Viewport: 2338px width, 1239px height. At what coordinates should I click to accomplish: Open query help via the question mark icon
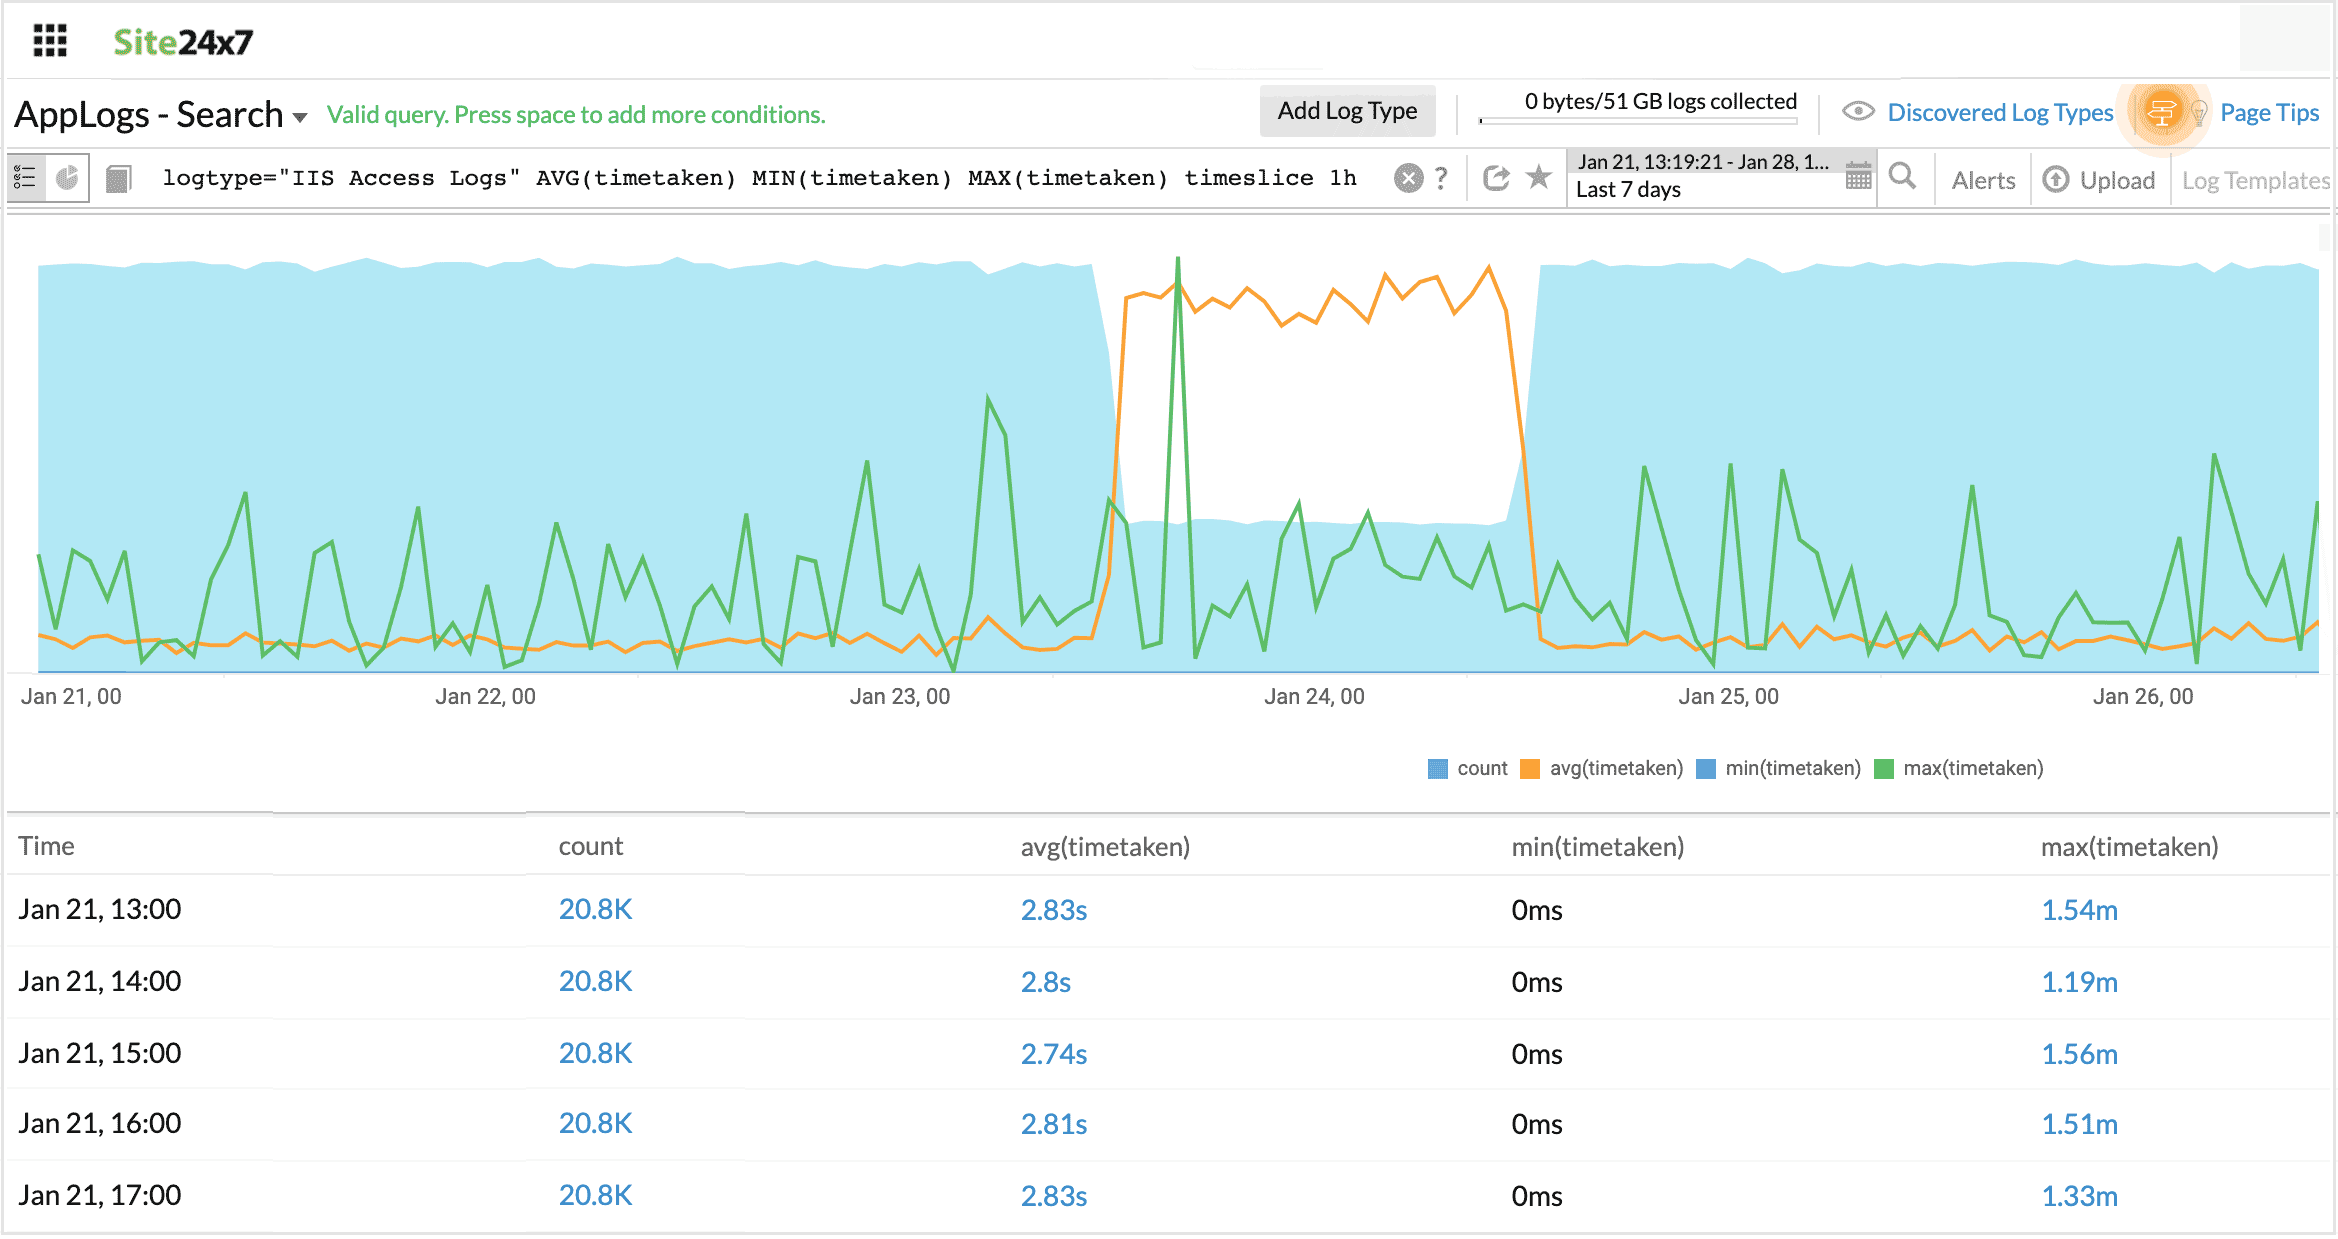point(1441,178)
